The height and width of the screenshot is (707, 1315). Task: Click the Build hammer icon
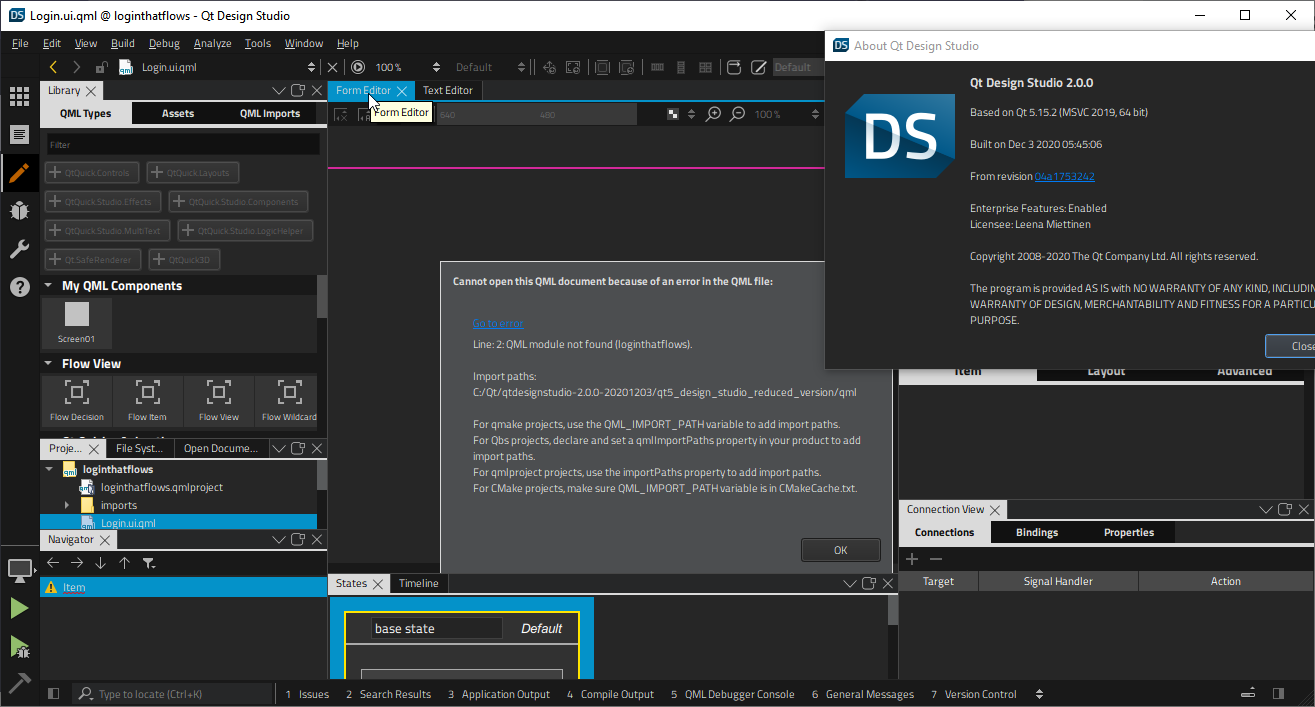tap(19, 683)
